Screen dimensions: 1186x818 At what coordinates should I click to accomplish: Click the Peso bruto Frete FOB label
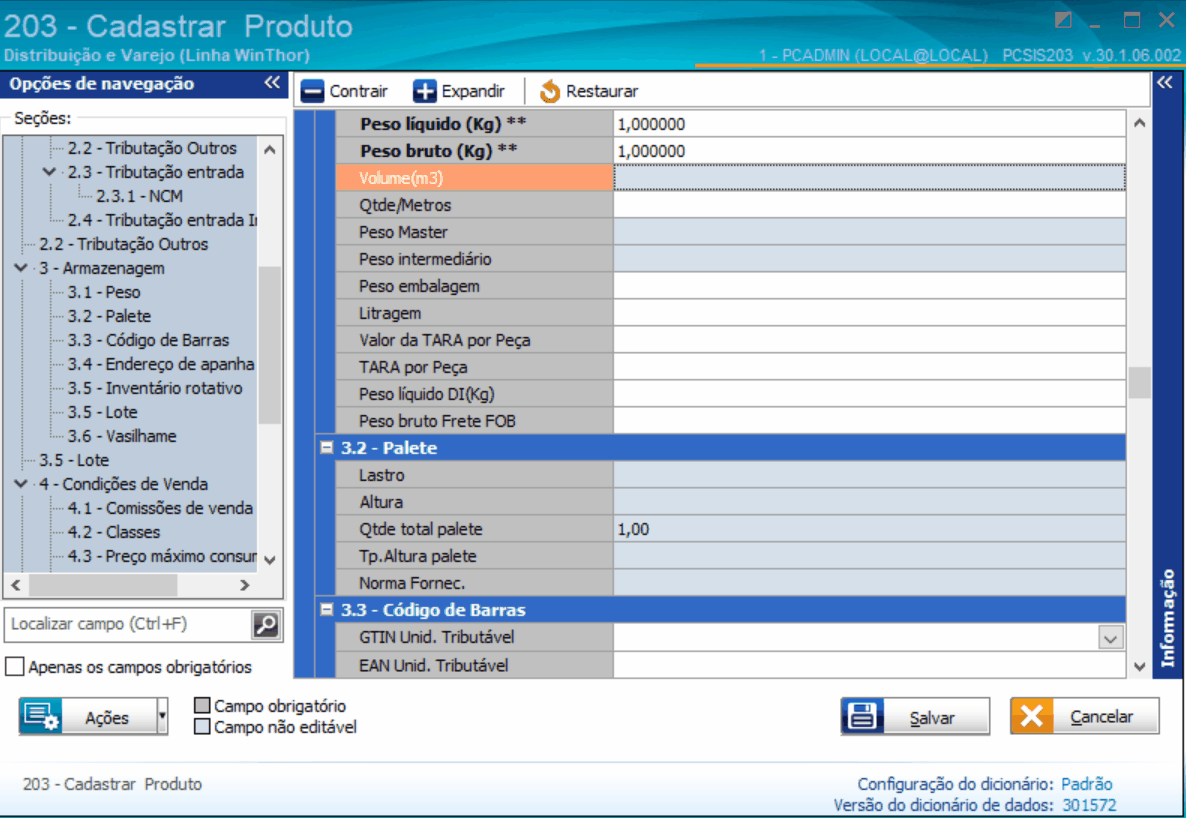[437, 421]
